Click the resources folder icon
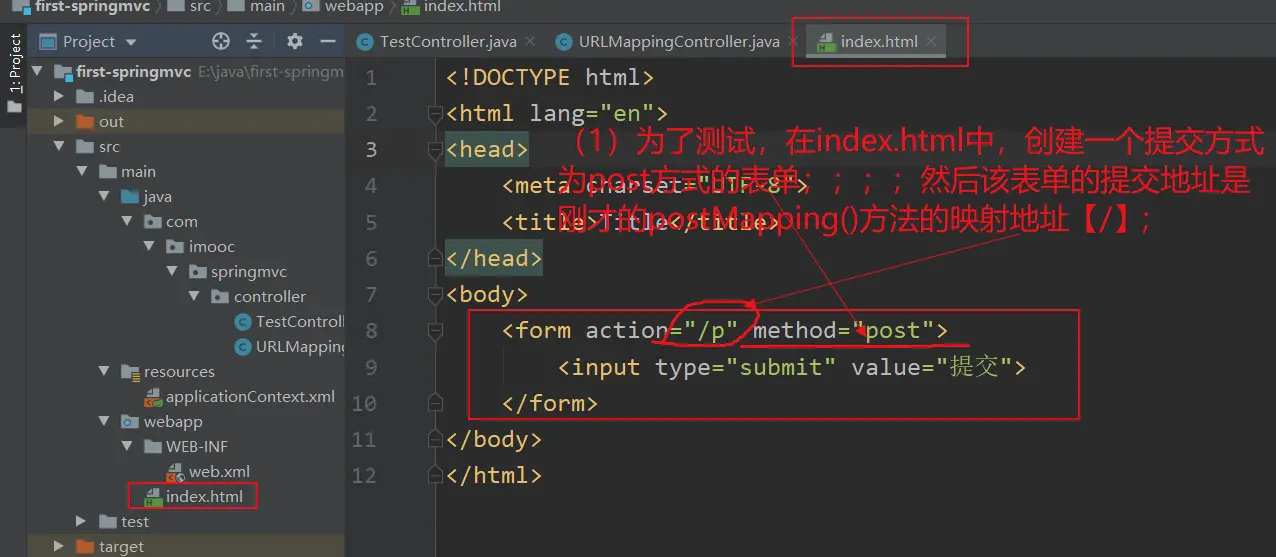Image resolution: width=1276 pixels, height=557 pixels. (130, 371)
